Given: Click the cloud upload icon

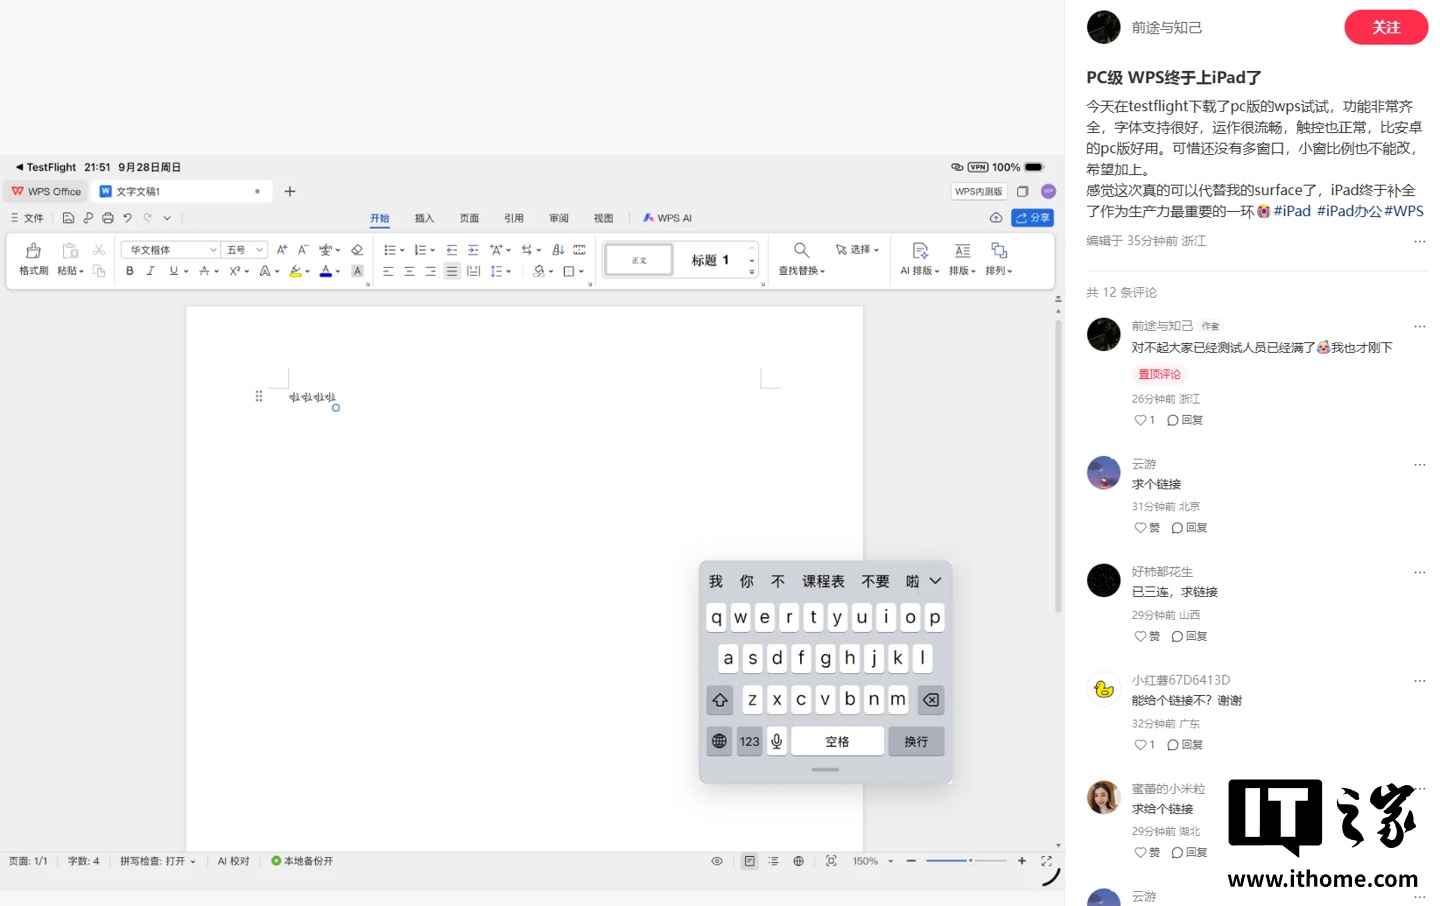Looking at the screenshot, I should click(x=996, y=218).
